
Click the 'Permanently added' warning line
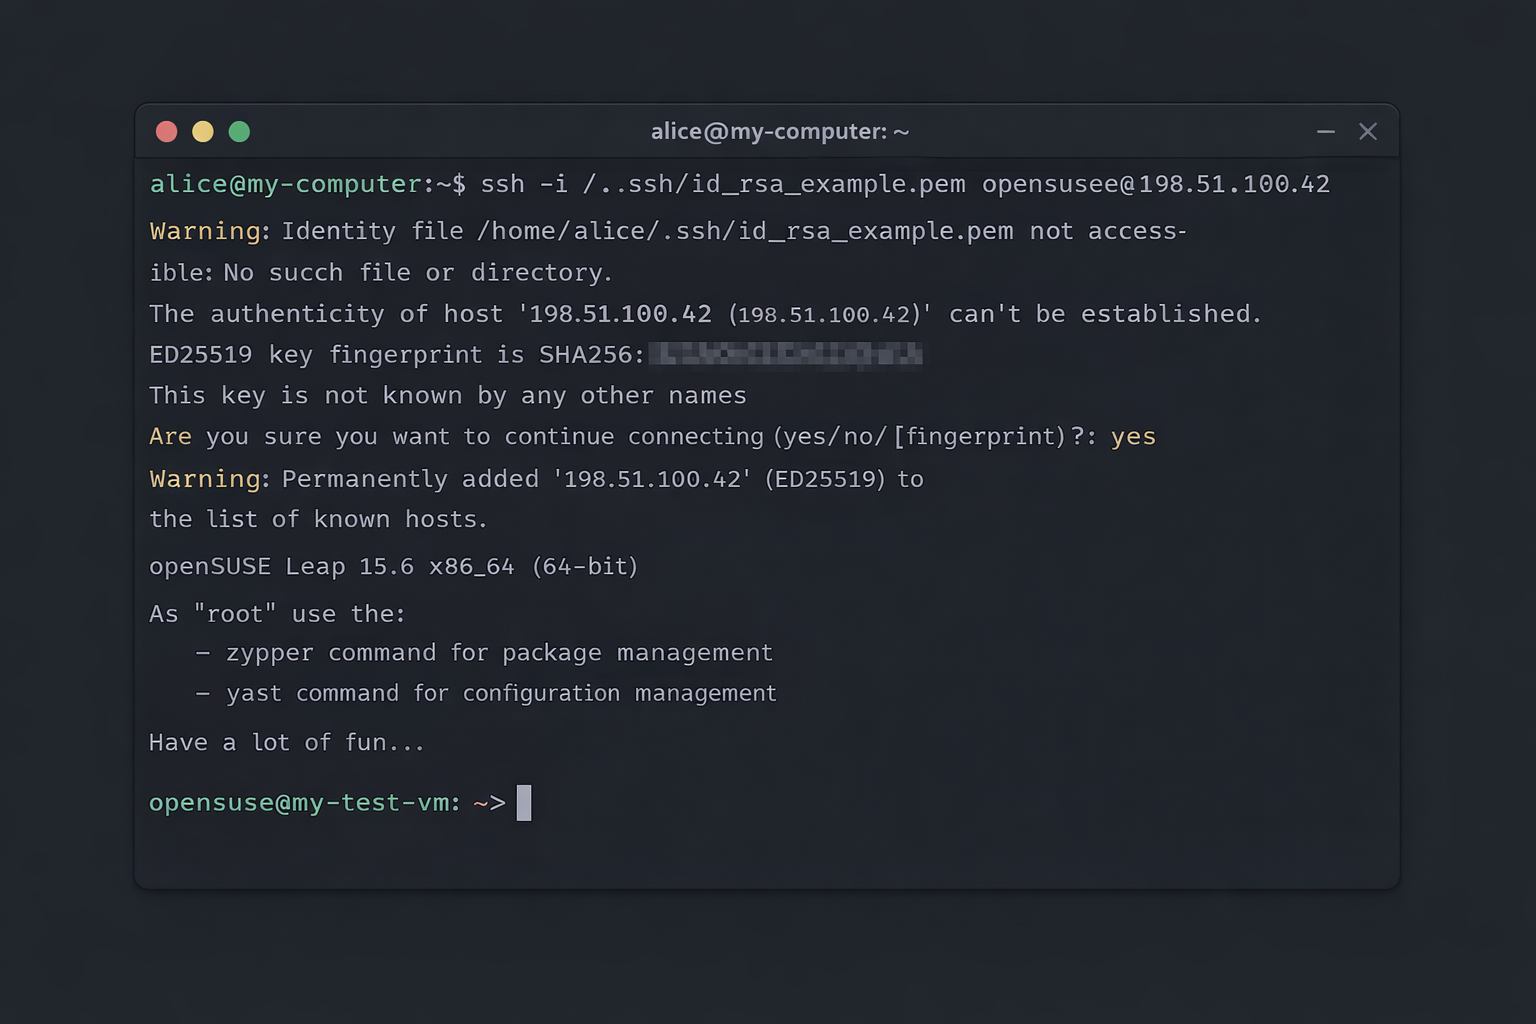(x=536, y=479)
